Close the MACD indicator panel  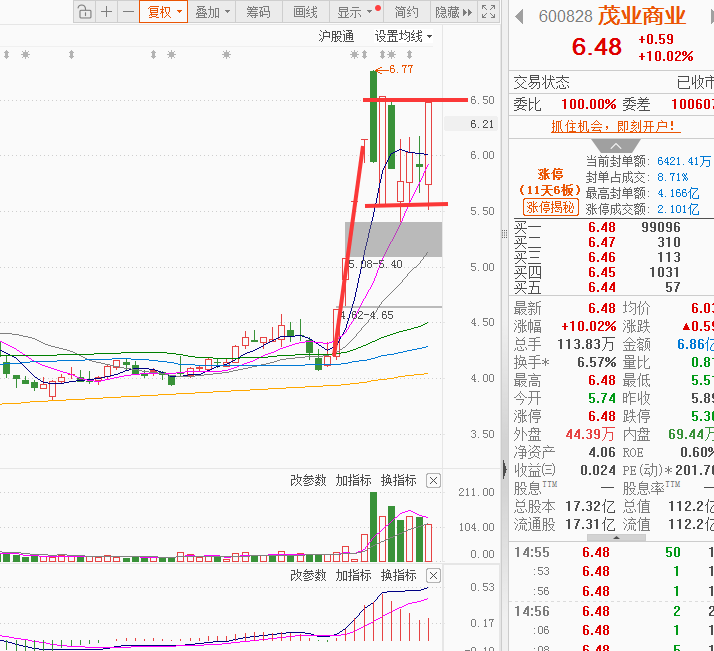tap(434, 575)
